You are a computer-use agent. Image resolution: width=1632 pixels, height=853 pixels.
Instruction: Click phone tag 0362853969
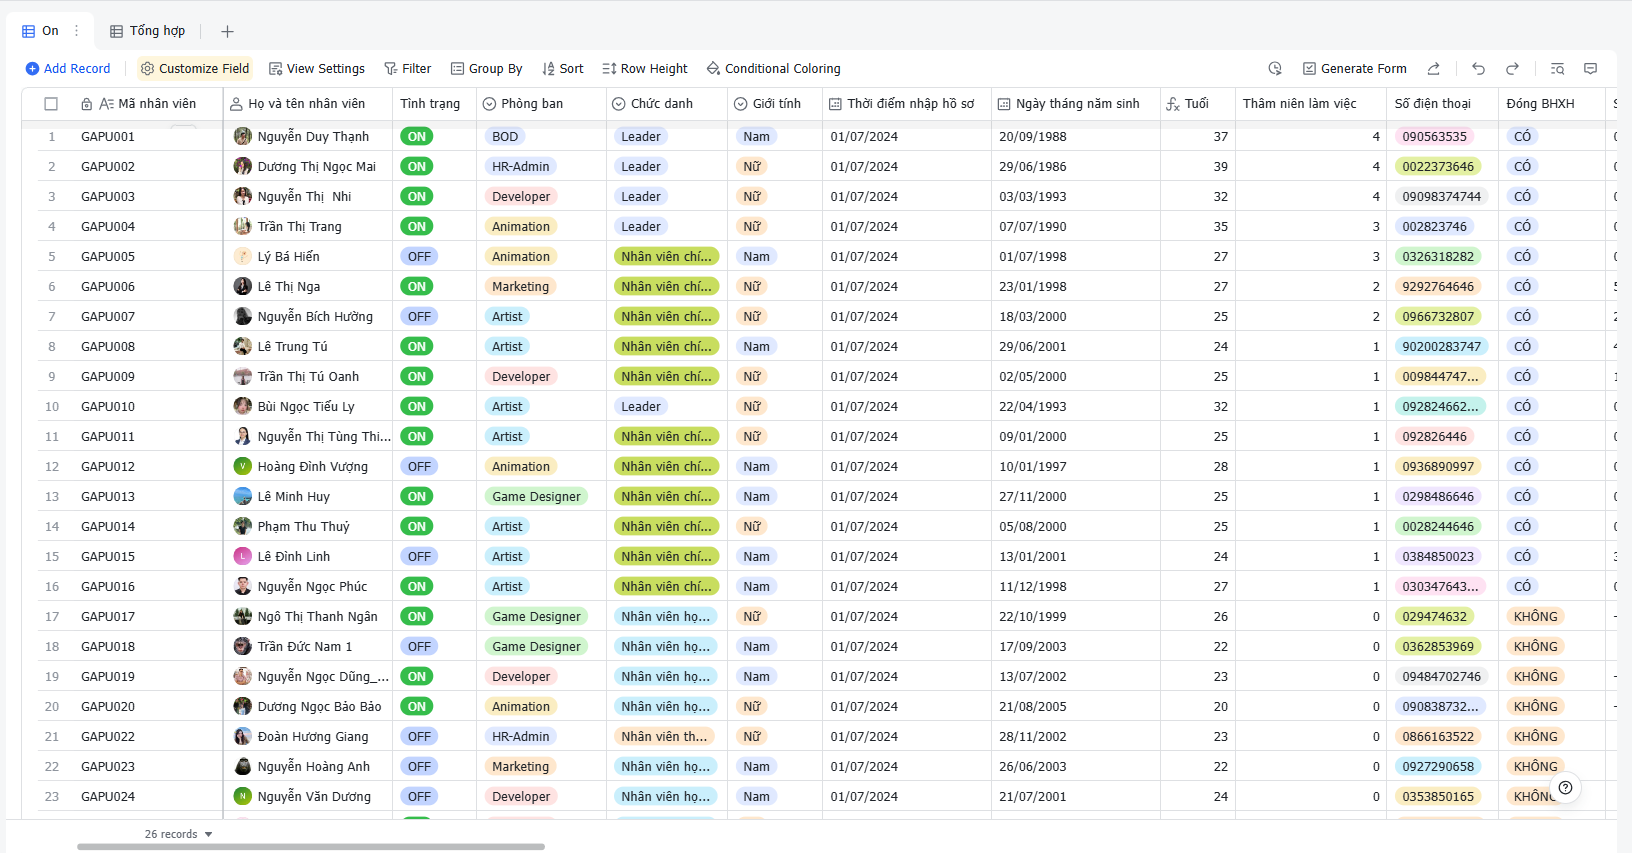pyautogui.click(x=1438, y=646)
